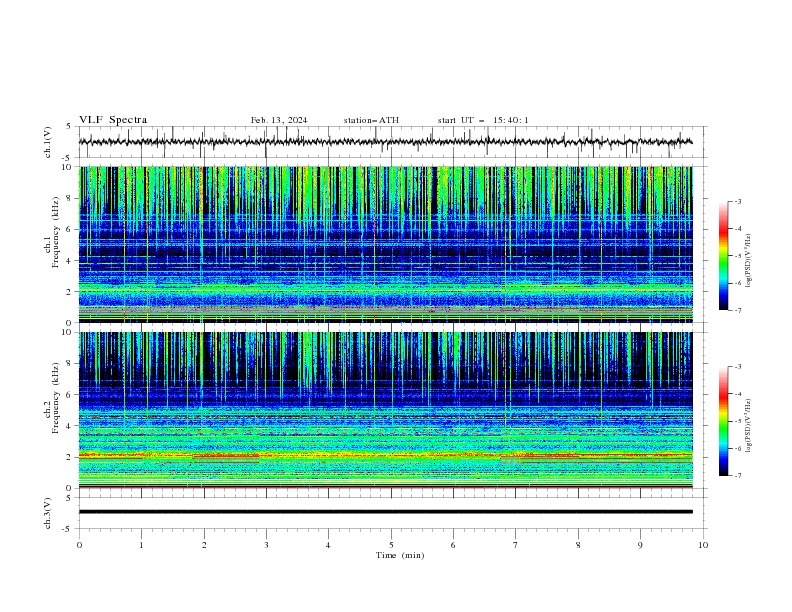Screen dimensions: 792x612
Task: Click time axis tick label "0"
Action: (79, 545)
